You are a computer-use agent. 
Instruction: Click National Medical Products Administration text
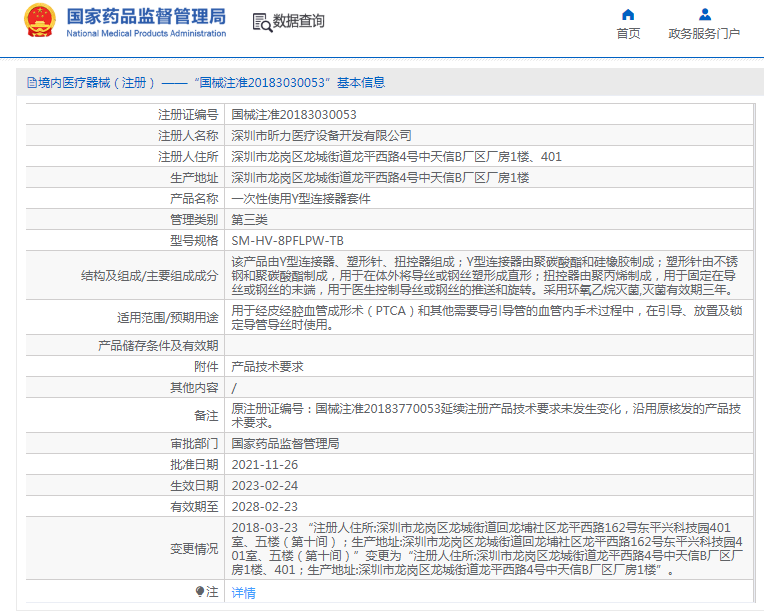[146, 34]
